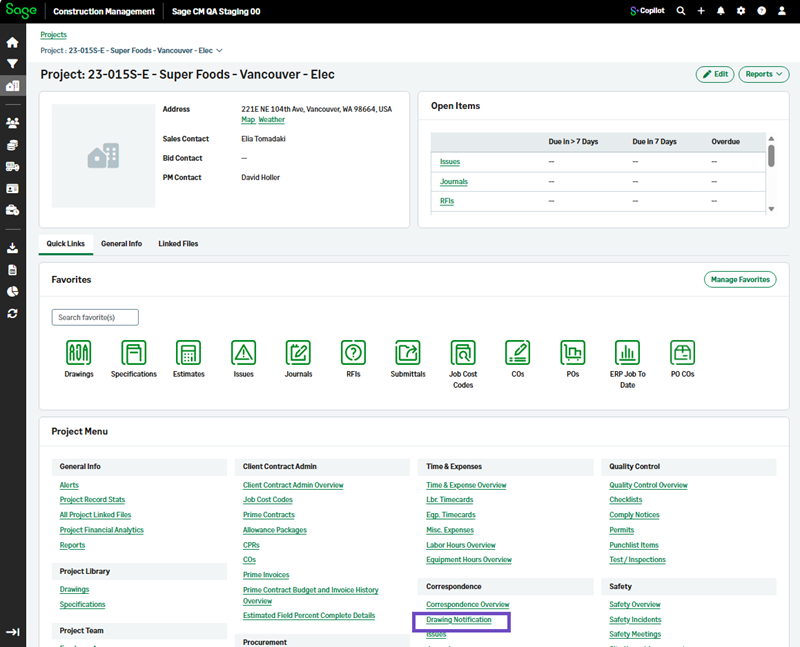Open the pie chart sidebar icon
The image size is (800, 647).
[x=12, y=291]
